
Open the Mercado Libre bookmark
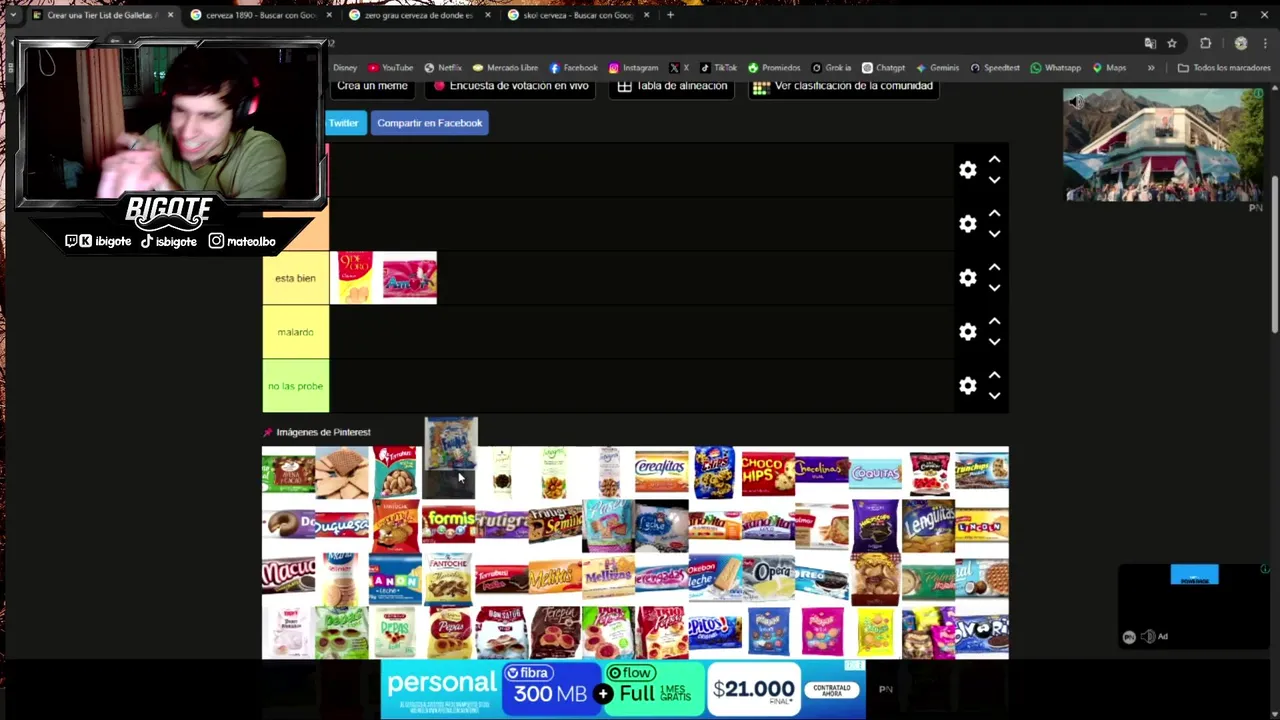(x=505, y=68)
